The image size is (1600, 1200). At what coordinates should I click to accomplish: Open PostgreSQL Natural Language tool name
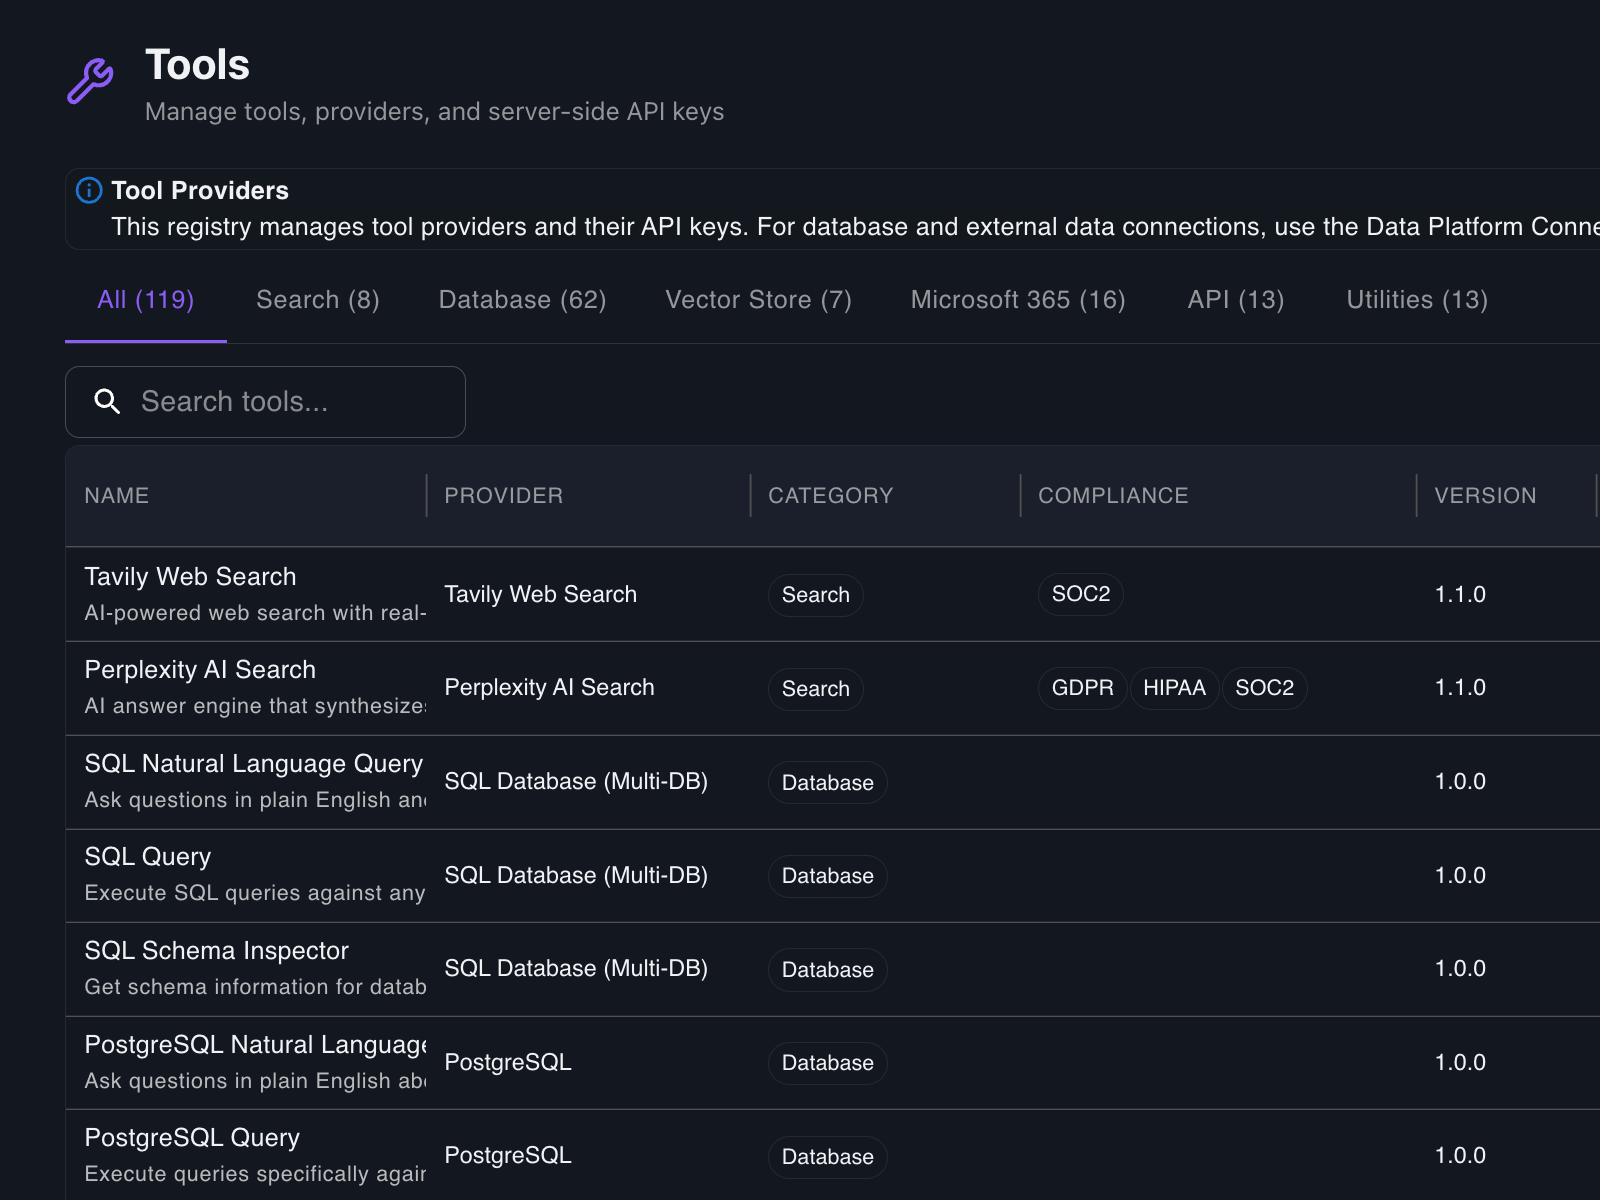(256, 1045)
